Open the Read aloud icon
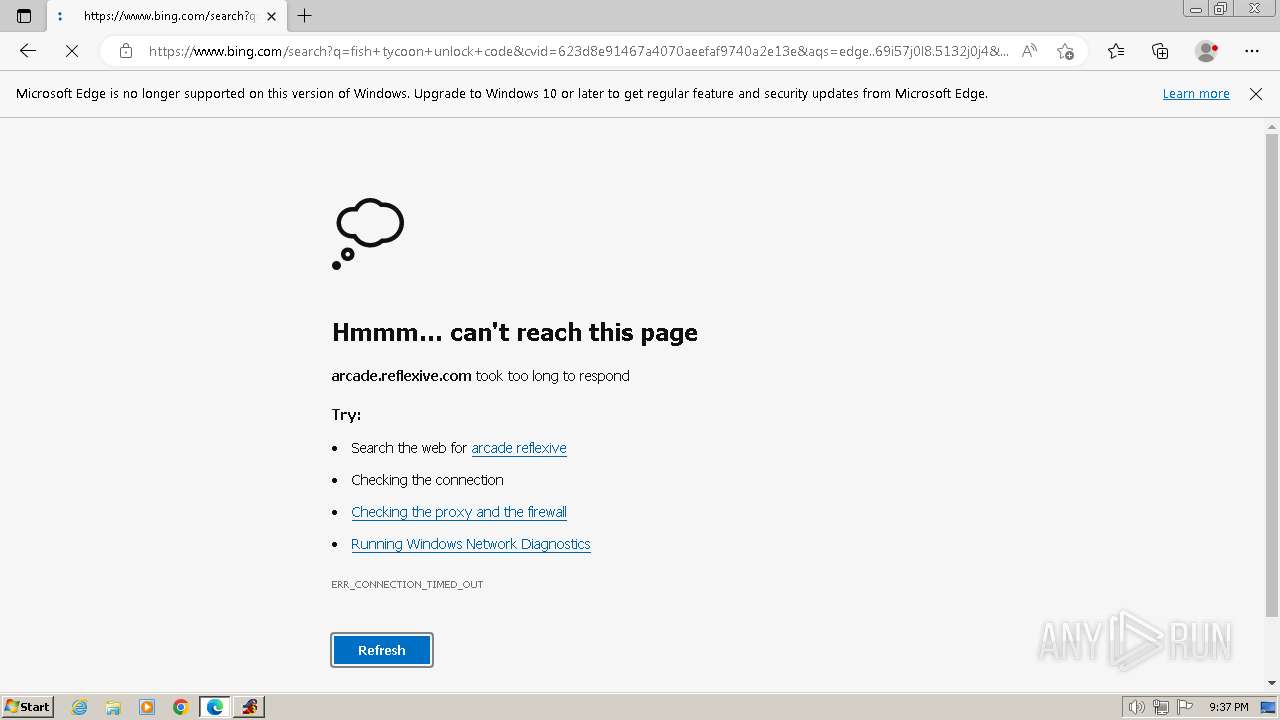Viewport: 1280px width, 720px height. 1029,51
